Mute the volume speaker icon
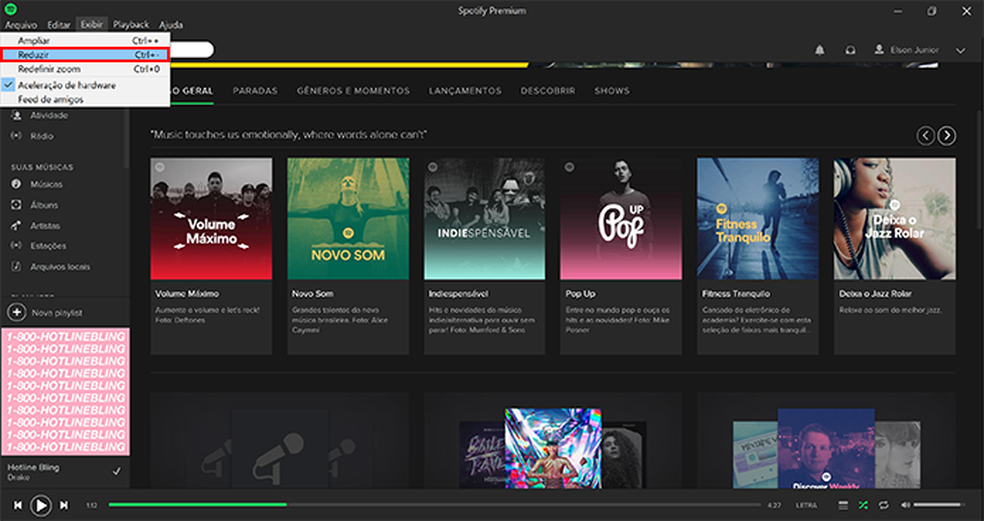The height and width of the screenshot is (521, 984). (x=905, y=505)
